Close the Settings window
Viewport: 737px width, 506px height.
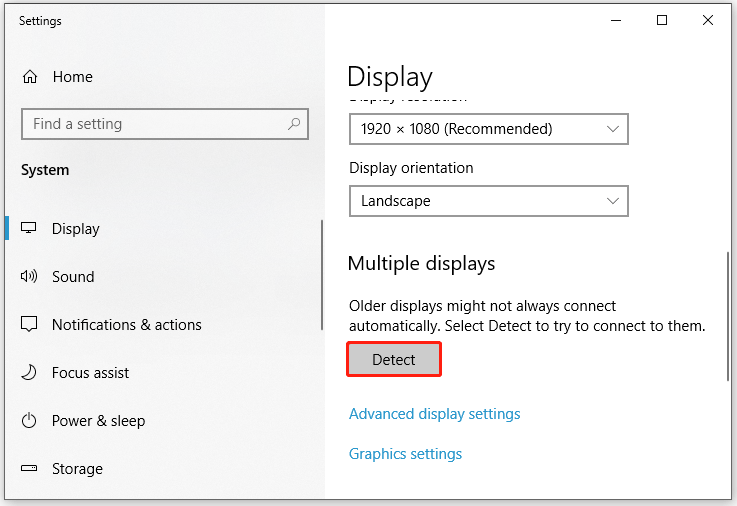707,20
